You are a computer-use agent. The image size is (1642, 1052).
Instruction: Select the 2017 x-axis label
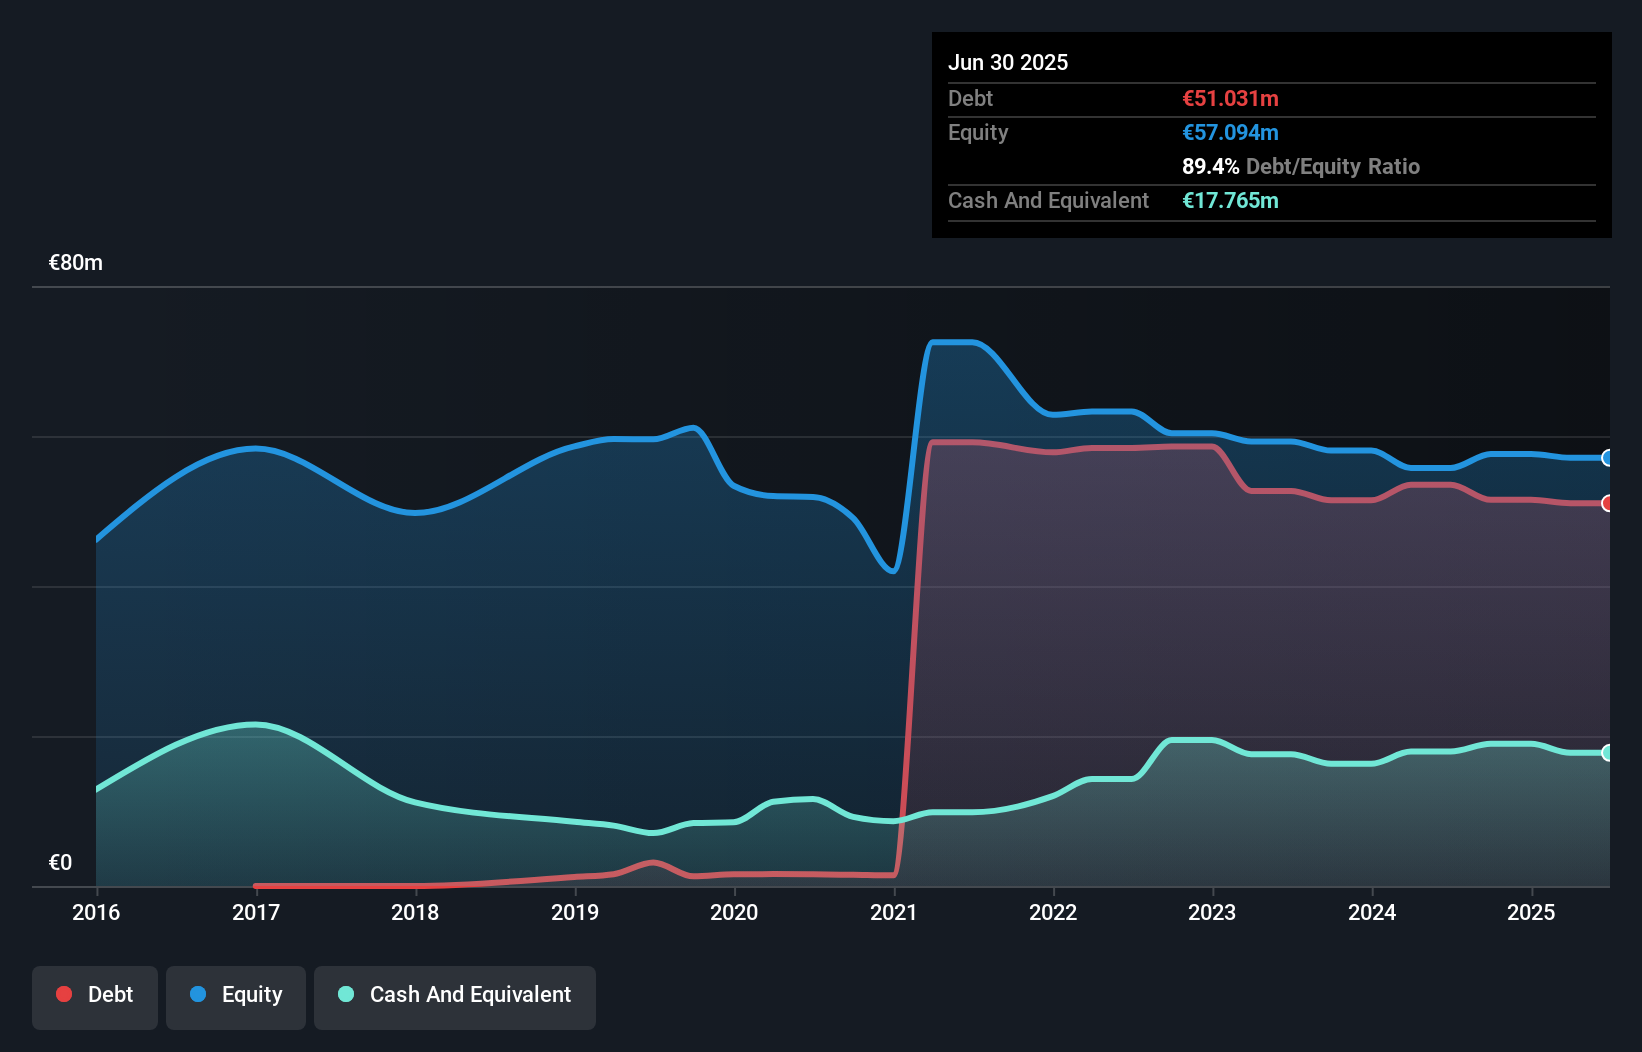pyautogui.click(x=256, y=912)
